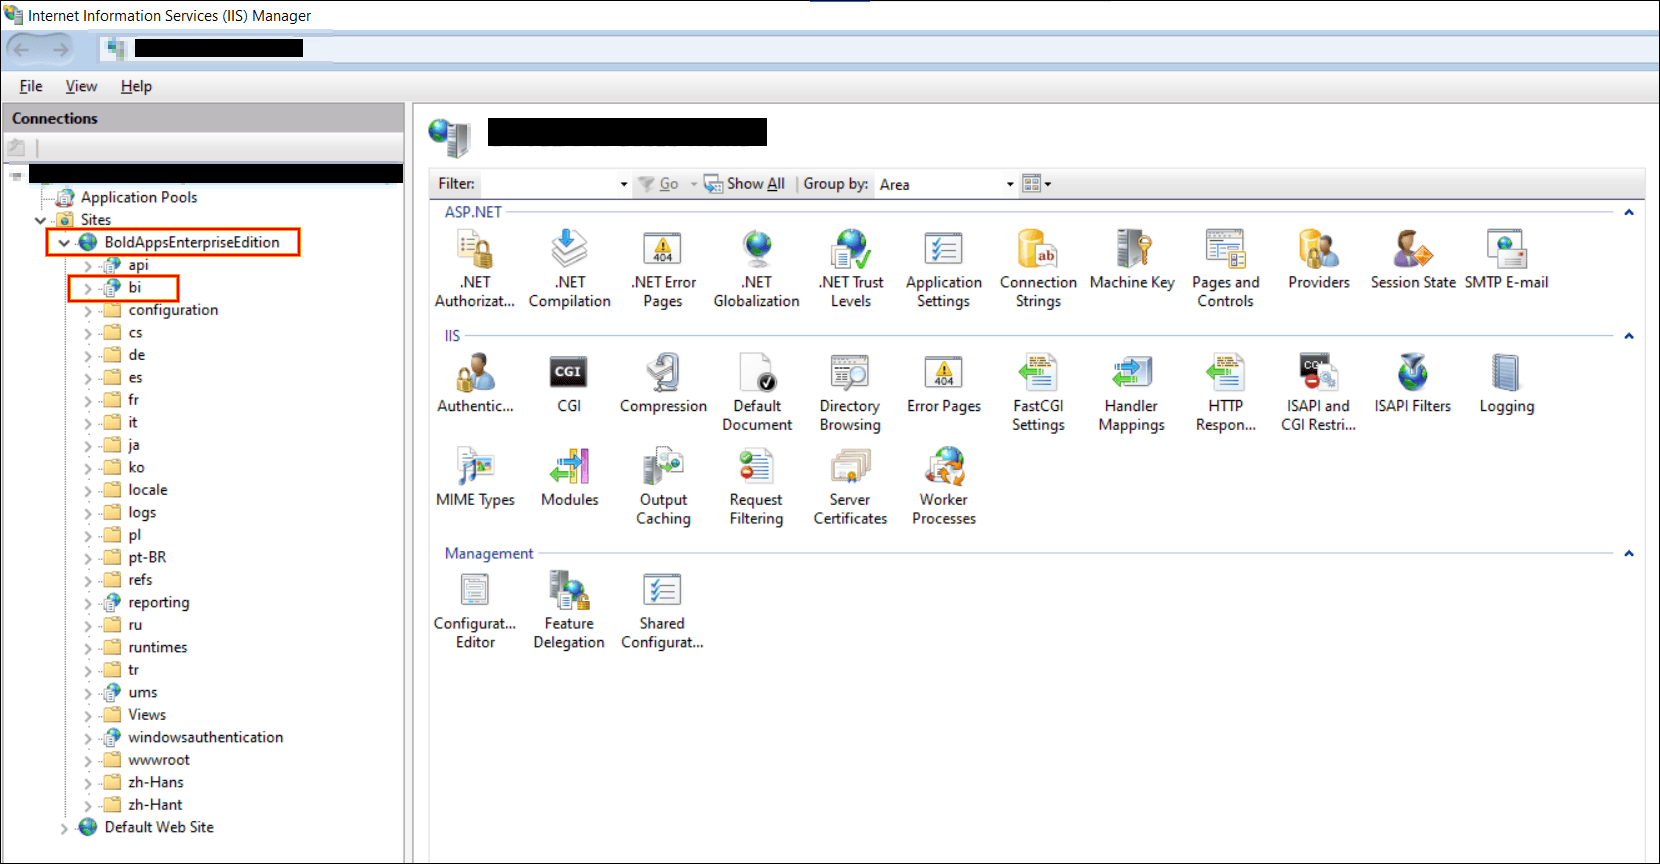This screenshot has height=864, width=1660.
Task: Select windowsauthentication in the tree
Action: coord(206,738)
